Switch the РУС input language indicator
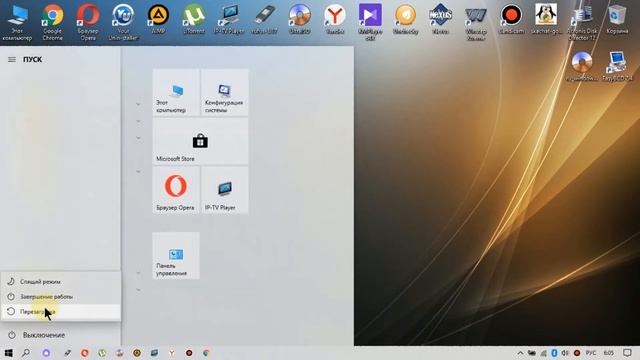Screen dimensions: 640x360 591,353
